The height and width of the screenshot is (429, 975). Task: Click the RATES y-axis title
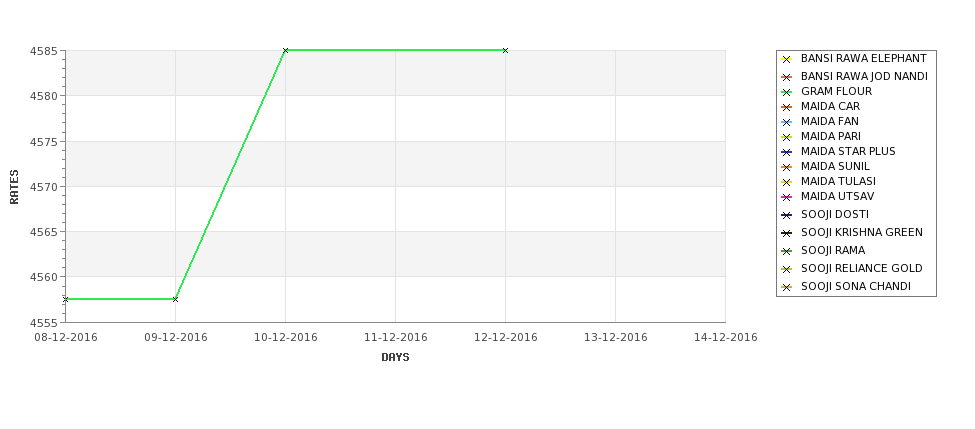coord(14,187)
